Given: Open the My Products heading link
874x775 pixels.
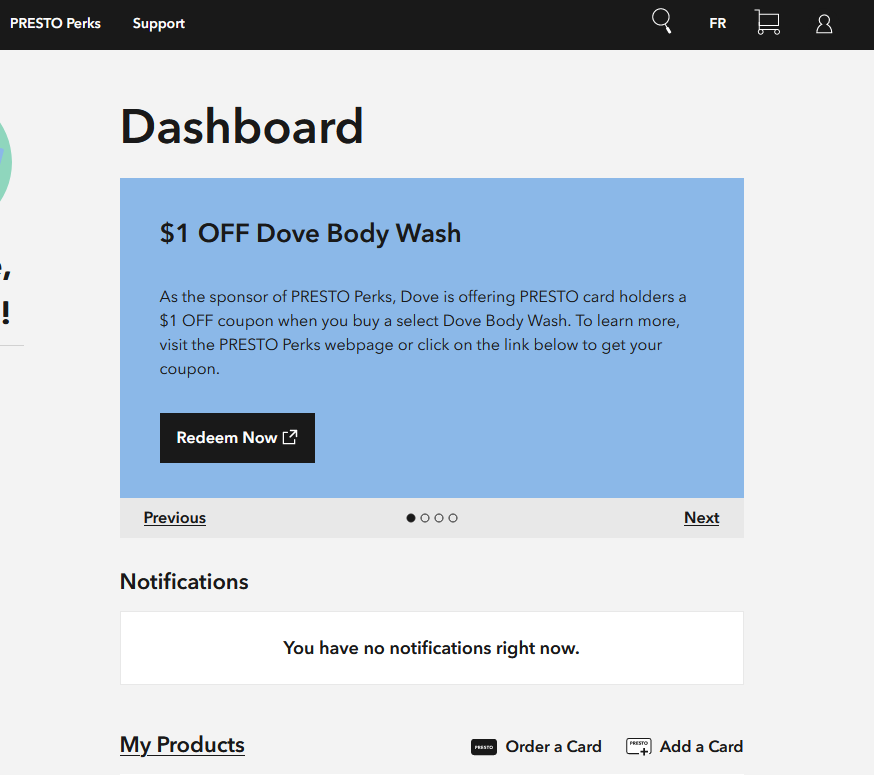Looking at the screenshot, I should pyautogui.click(x=182, y=745).
